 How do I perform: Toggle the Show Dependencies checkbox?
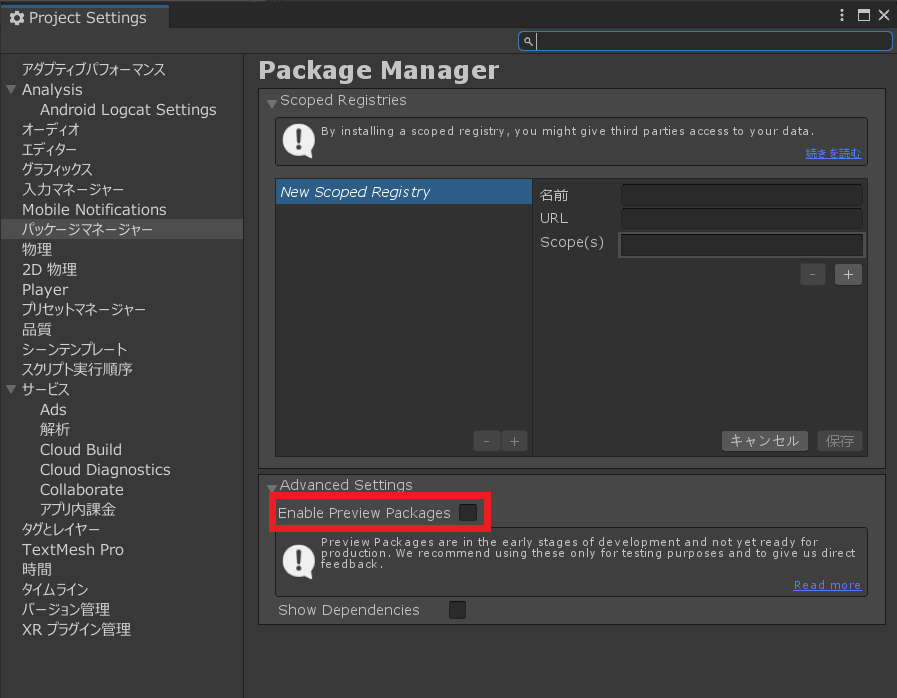coord(457,610)
